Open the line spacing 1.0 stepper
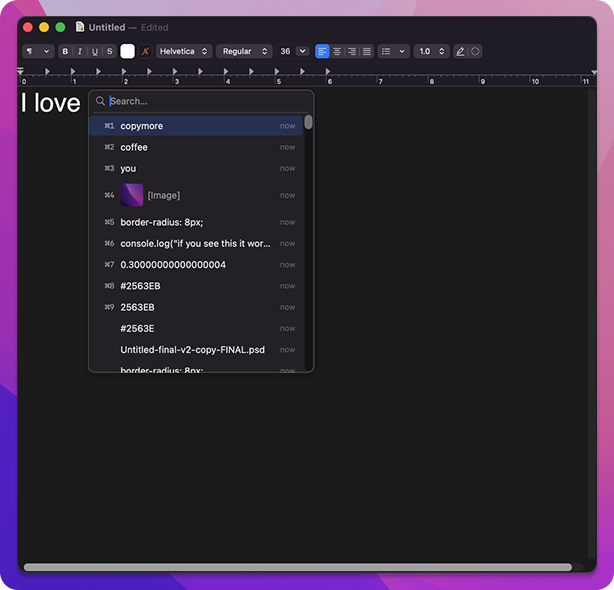614x590 pixels. 431,51
